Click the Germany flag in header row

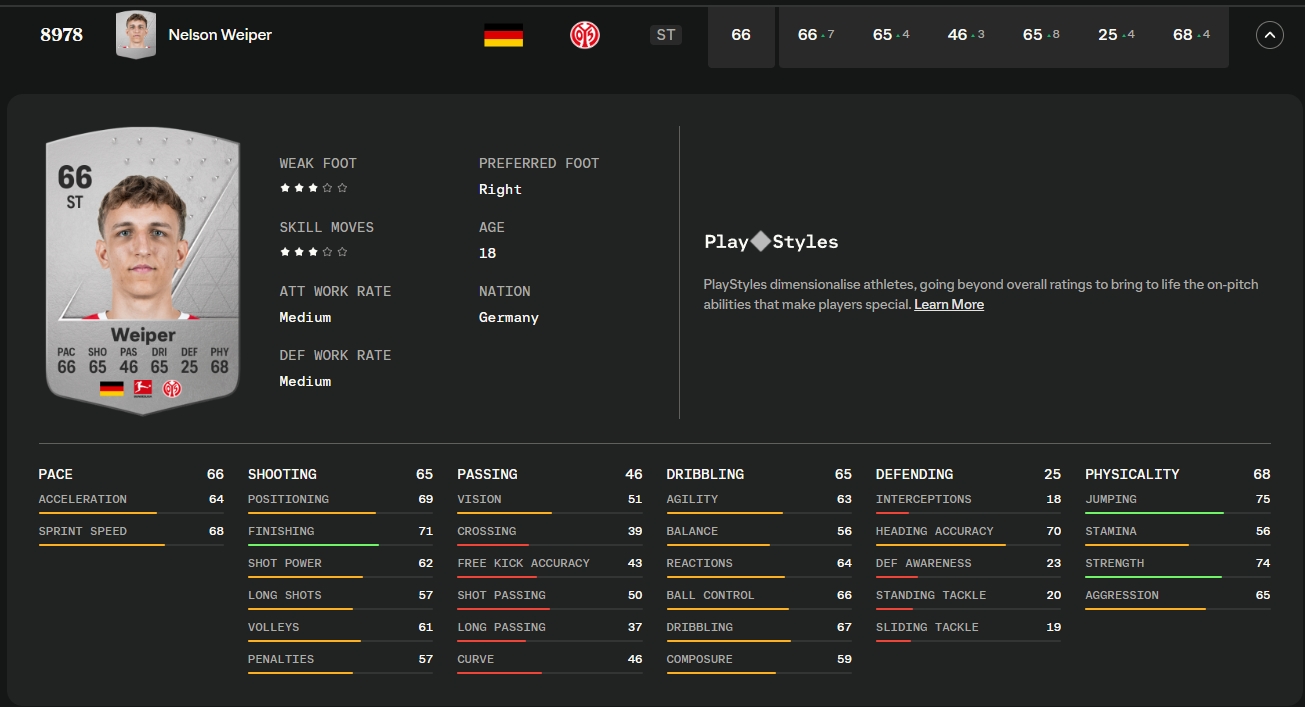pos(503,36)
